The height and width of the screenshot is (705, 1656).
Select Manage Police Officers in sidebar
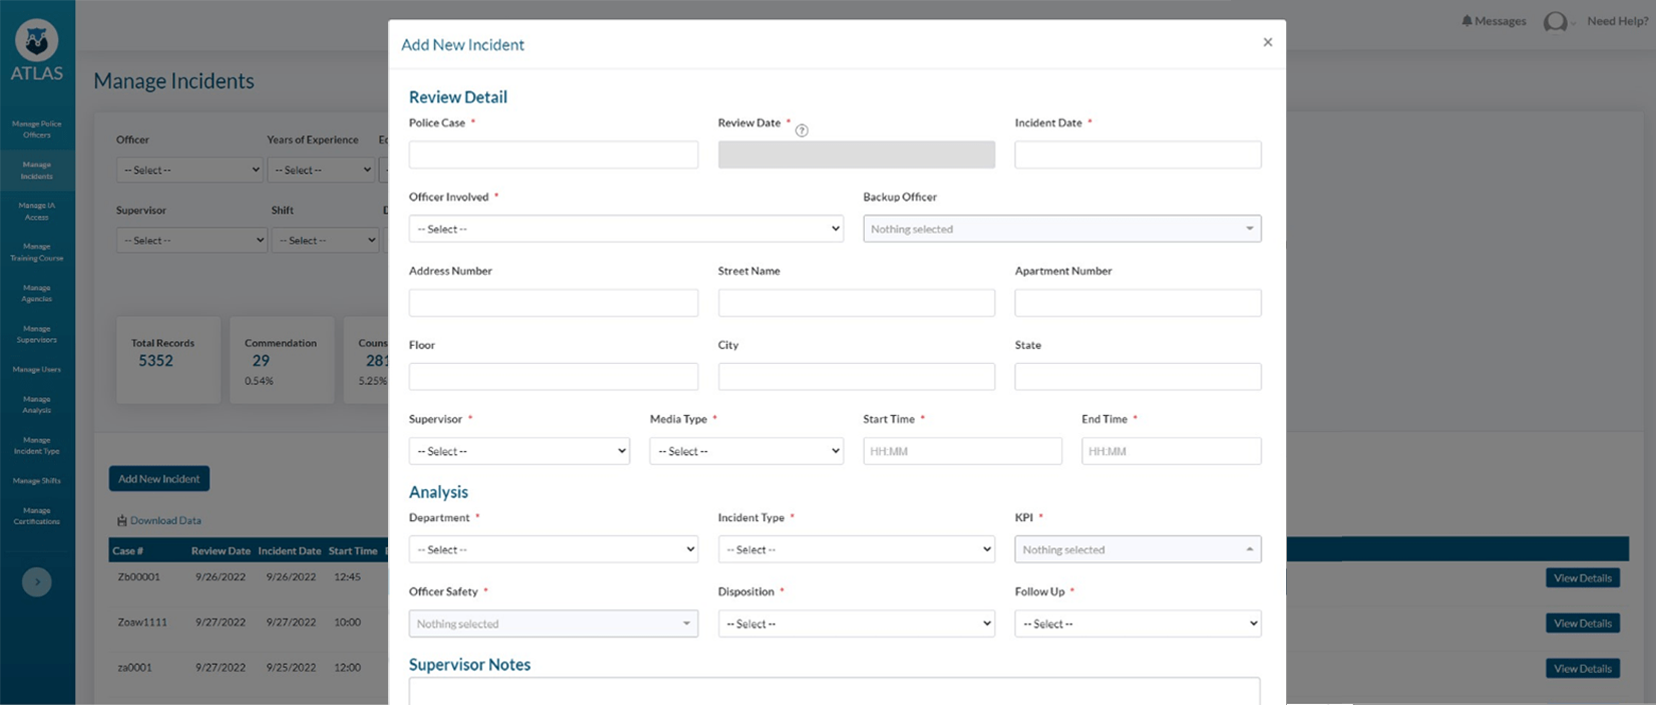(37, 129)
